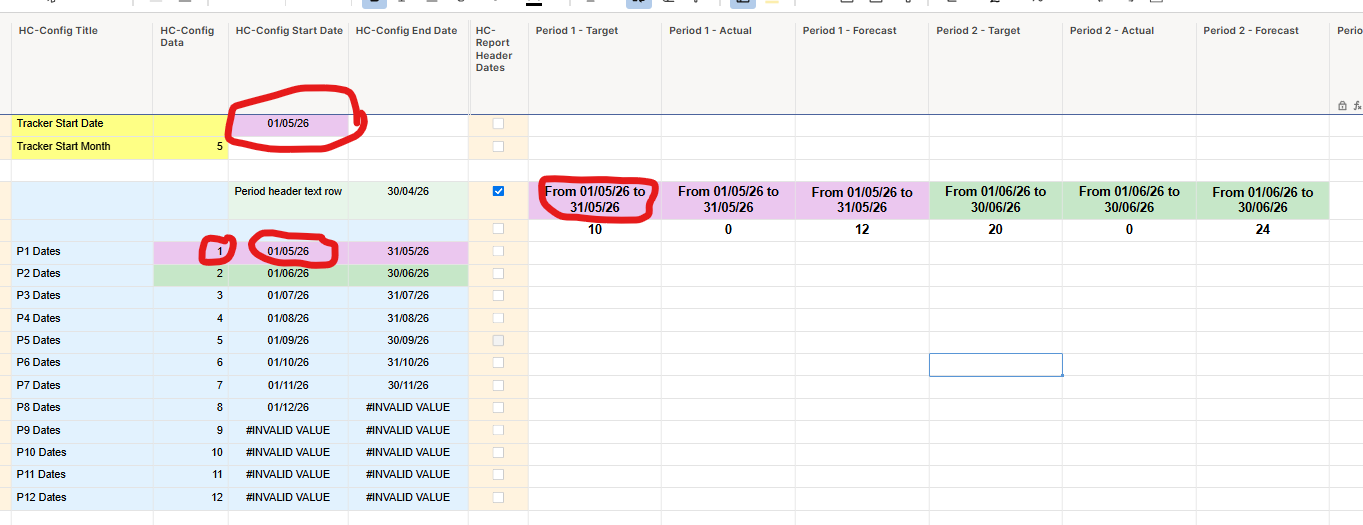Select P4 Dates end date 31/08/26
This screenshot has height=525, width=1363.
pos(408,319)
